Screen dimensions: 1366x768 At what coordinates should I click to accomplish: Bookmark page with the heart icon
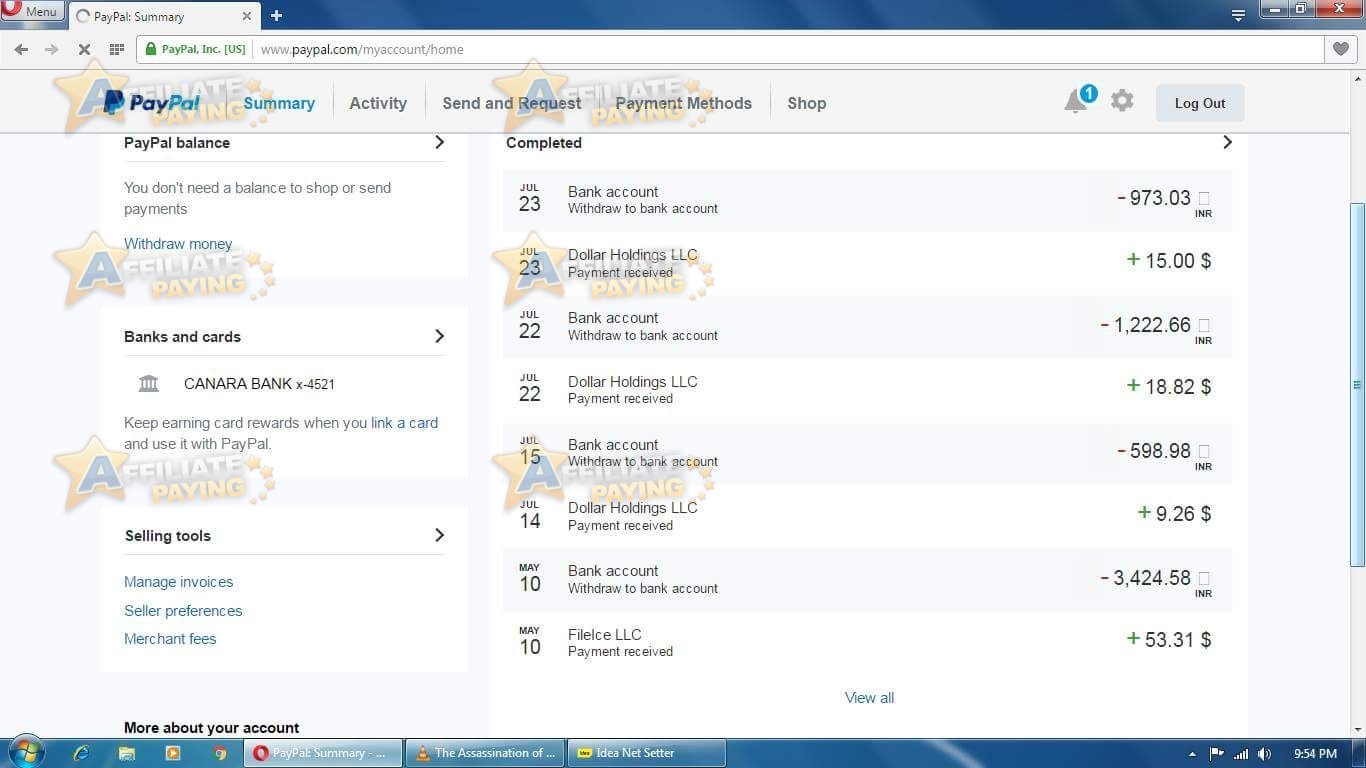point(1341,49)
